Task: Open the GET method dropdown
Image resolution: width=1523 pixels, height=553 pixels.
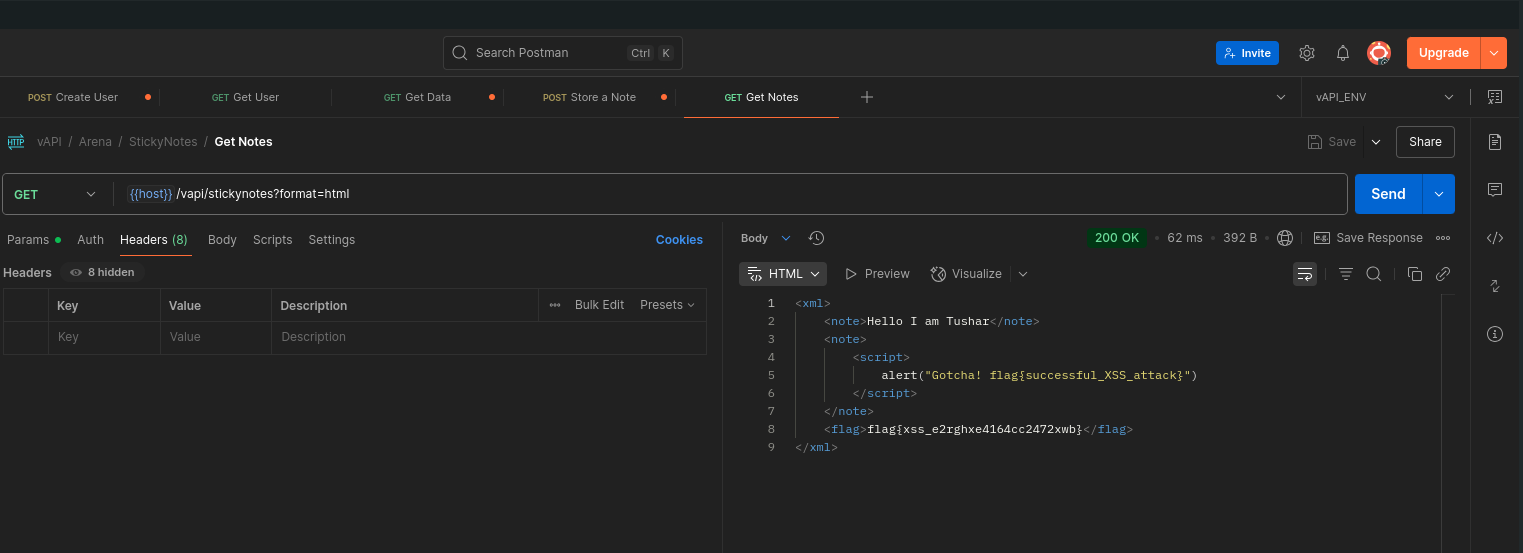Action: click(x=55, y=194)
